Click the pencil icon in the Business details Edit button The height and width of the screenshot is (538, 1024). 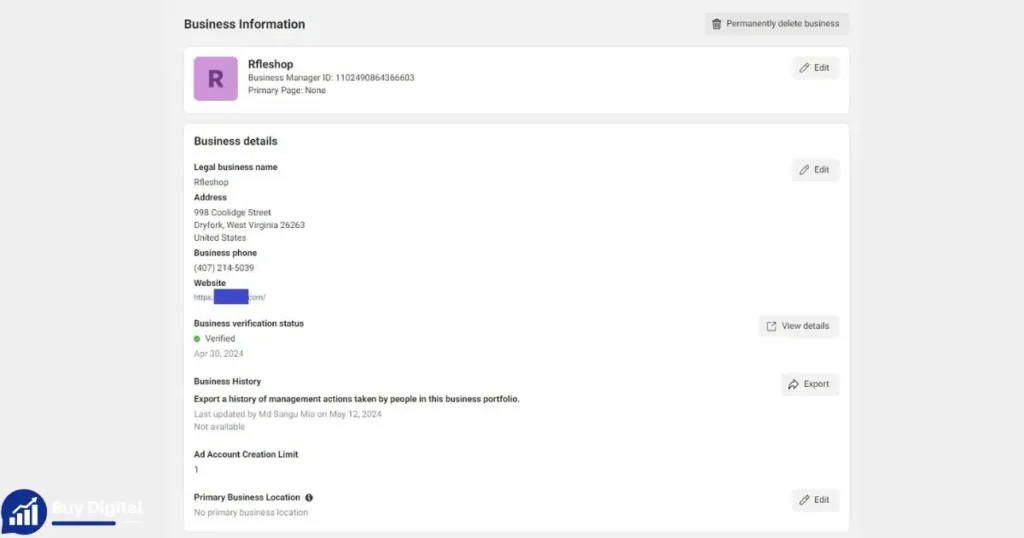click(804, 170)
